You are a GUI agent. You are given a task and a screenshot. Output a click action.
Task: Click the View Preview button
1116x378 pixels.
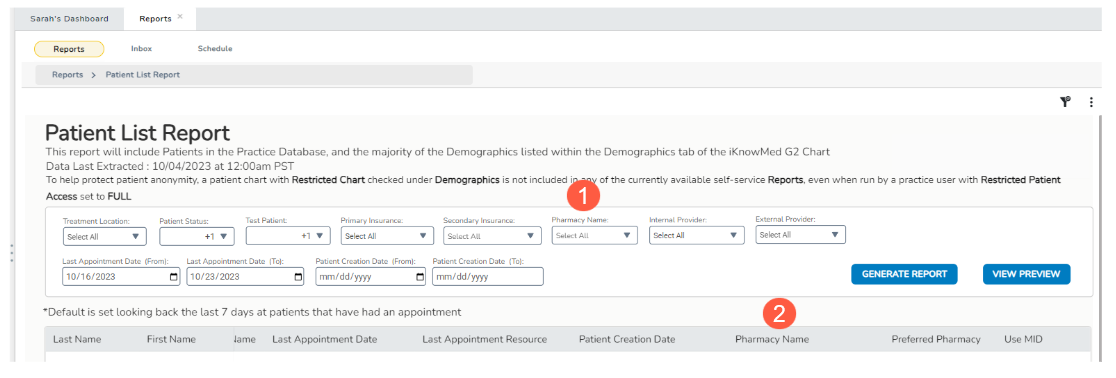click(x=1026, y=274)
